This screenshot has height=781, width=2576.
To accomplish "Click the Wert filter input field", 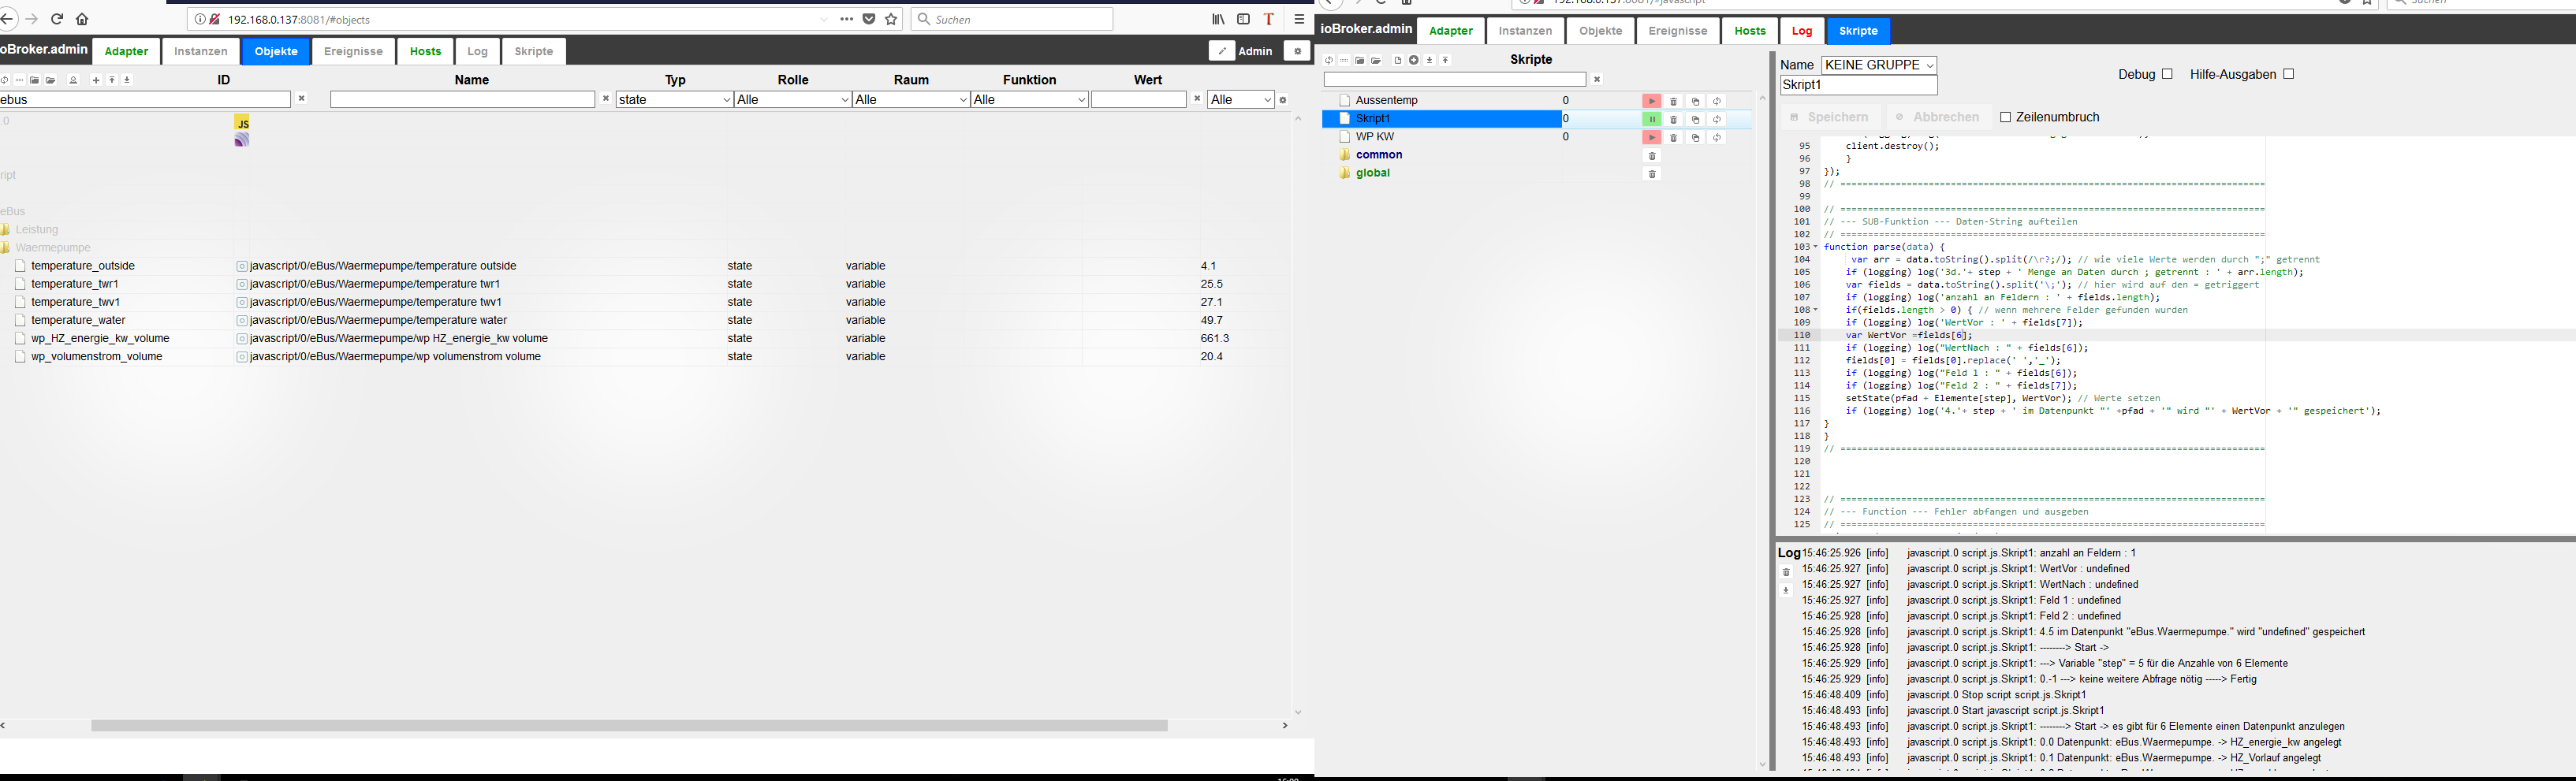I will pyautogui.click(x=1139, y=99).
